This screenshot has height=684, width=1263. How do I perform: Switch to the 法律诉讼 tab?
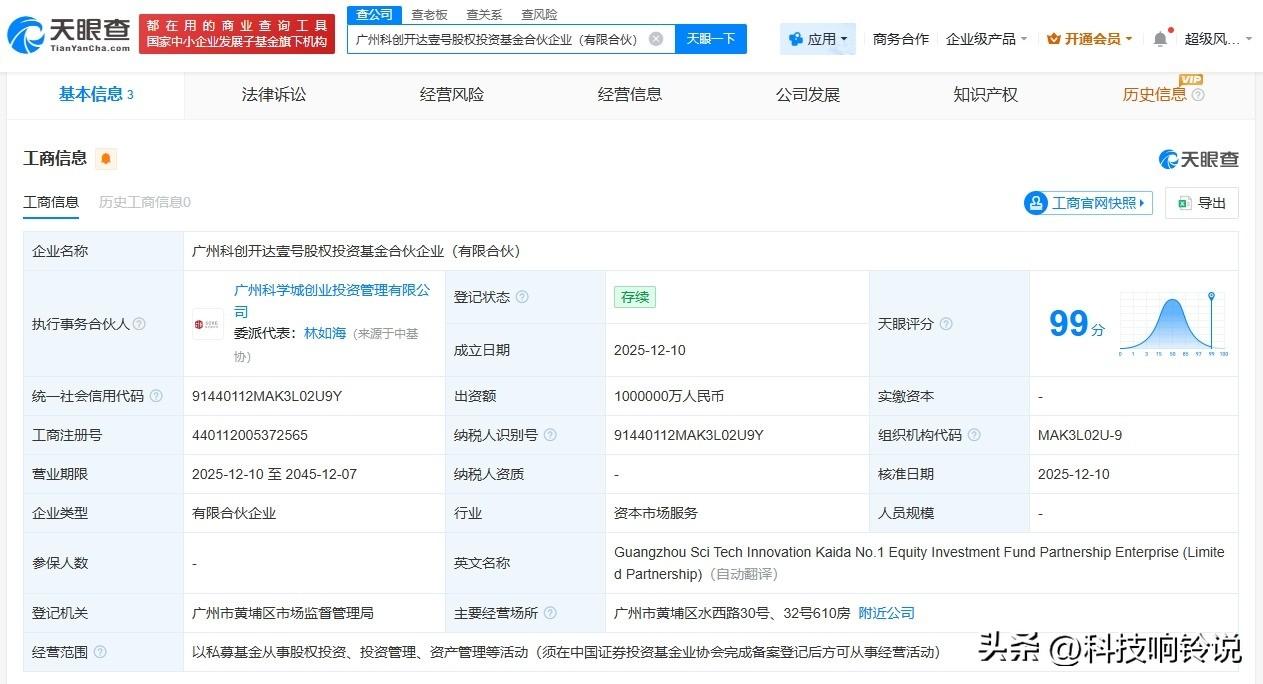[x=274, y=95]
